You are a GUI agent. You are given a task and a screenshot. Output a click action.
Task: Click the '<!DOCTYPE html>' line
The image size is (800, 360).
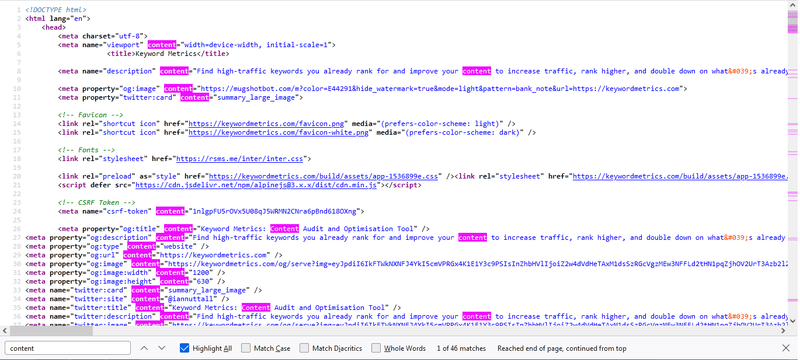click(x=56, y=10)
